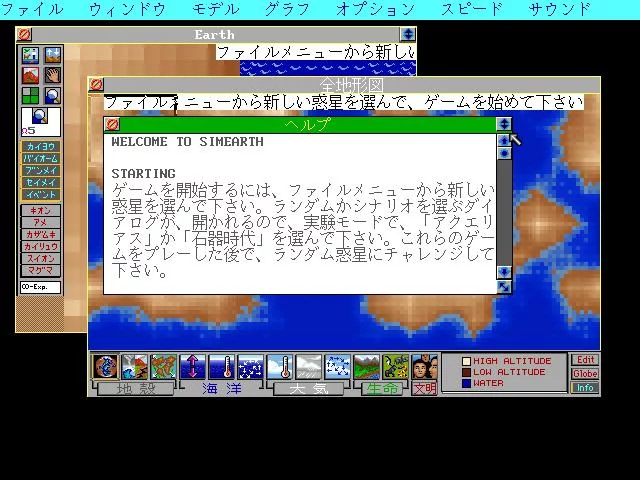Image resolution: width=640 pixels, height=480 pixels.
Task: Close the Earth edit window
Action: click(24, 34)
